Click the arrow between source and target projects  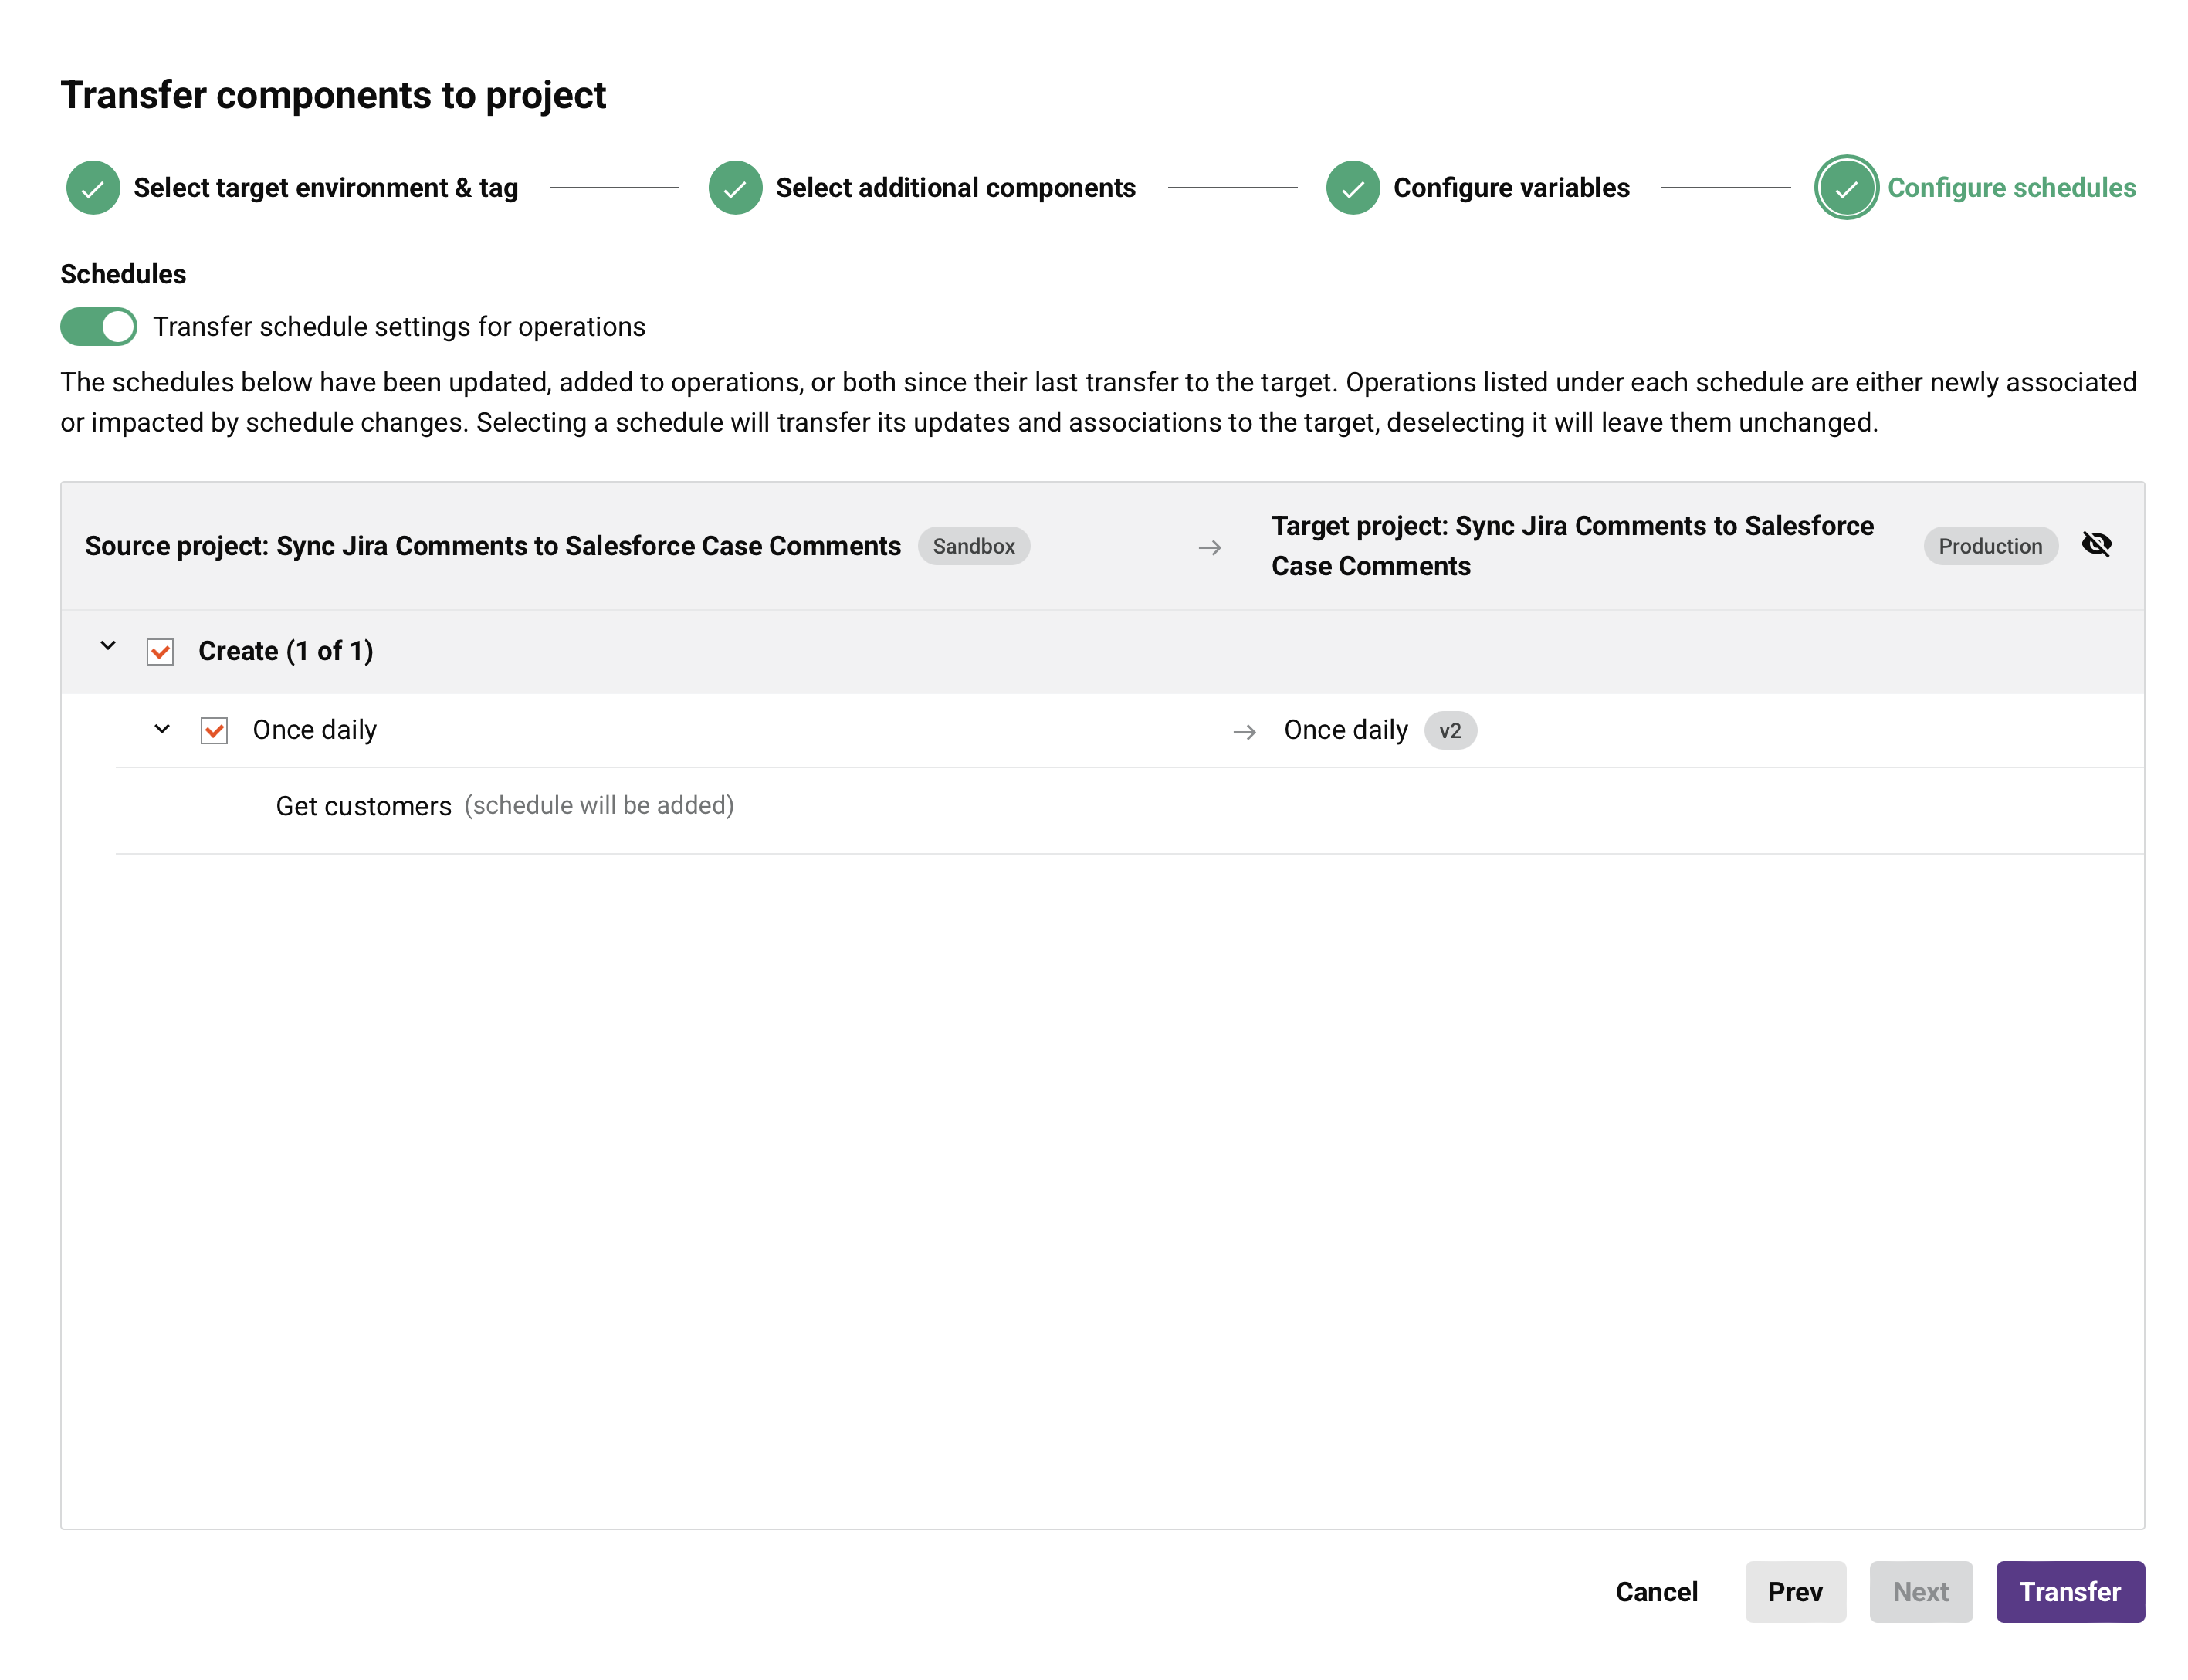pos(1210,547)
